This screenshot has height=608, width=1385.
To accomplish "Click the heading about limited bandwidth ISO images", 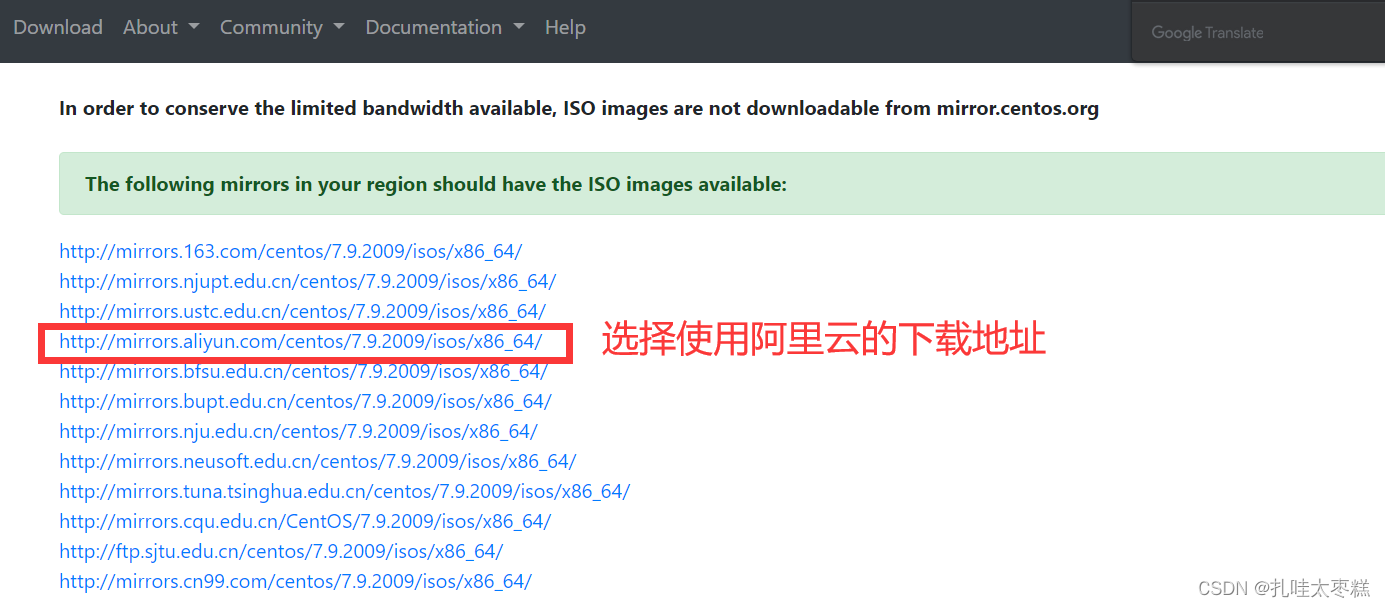I will 579,108.
